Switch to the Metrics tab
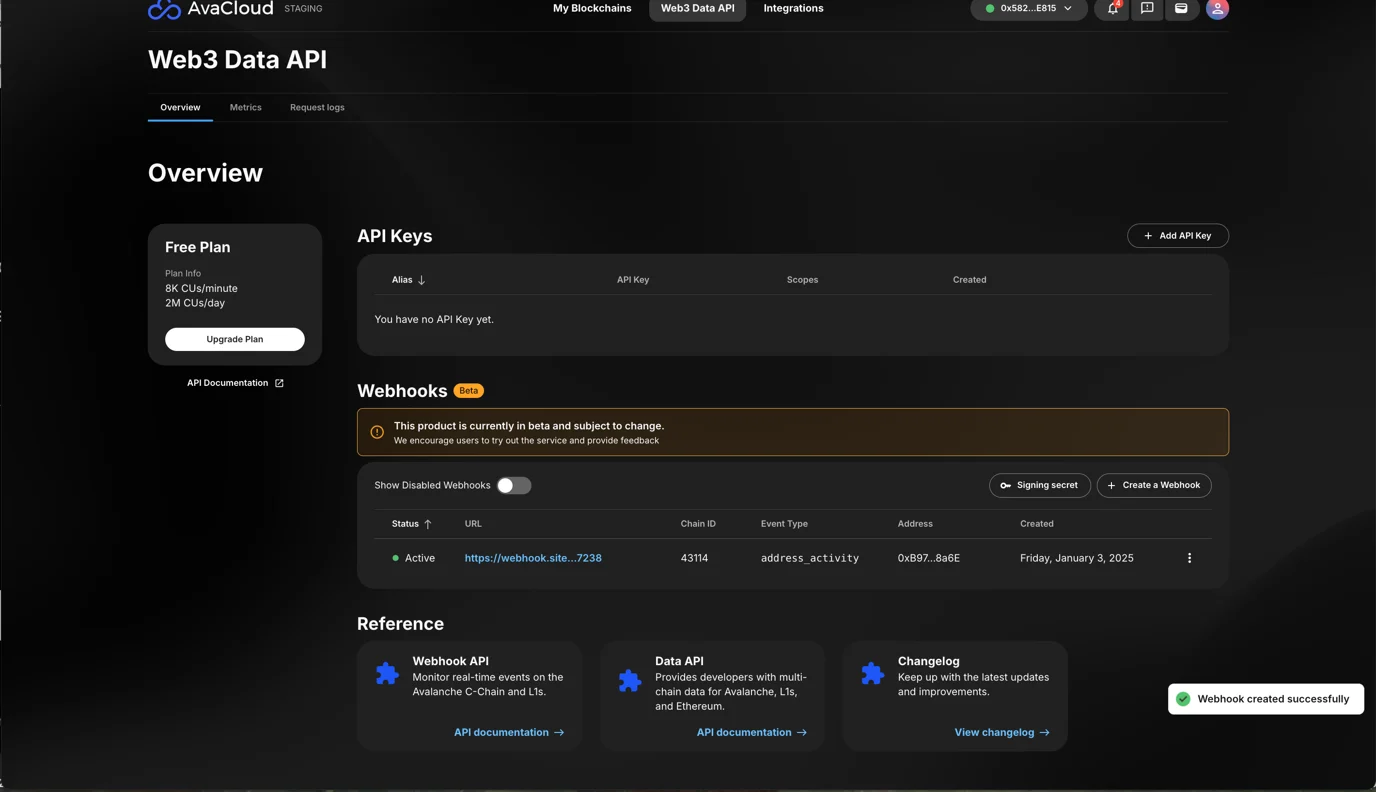The width and height of the screenshot is (1376, 792). [x=245, y=107]
